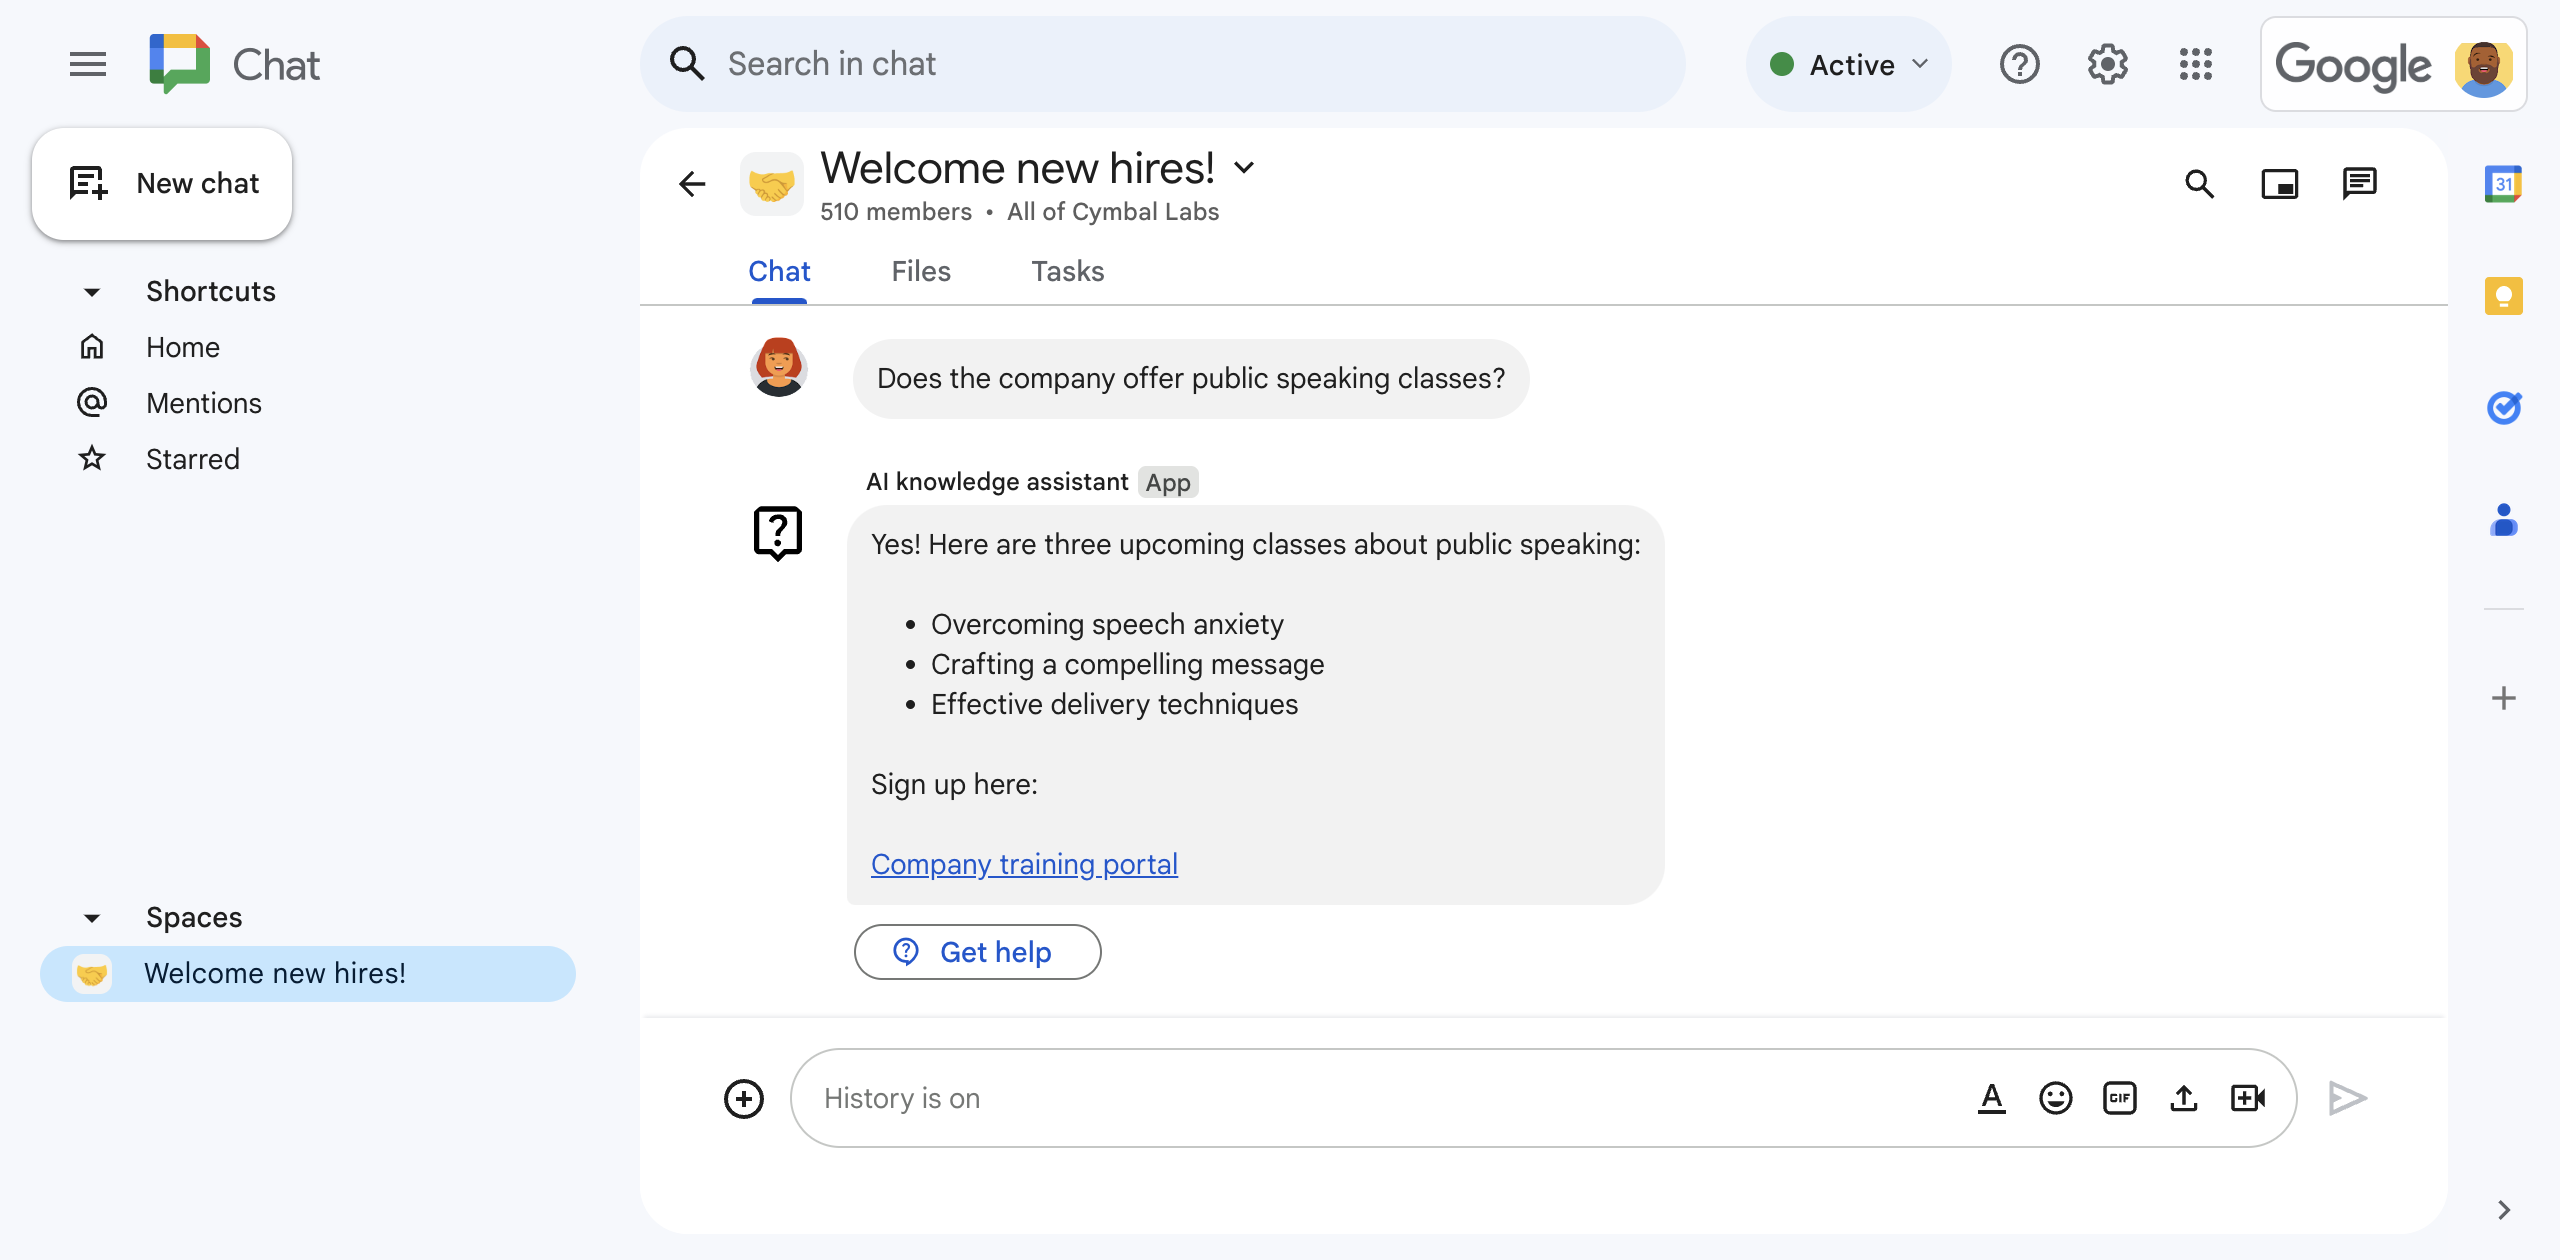Click the Google Apps grid icon
This screenshot has height=1260, width=2560.
click(x=2196, y=64)
